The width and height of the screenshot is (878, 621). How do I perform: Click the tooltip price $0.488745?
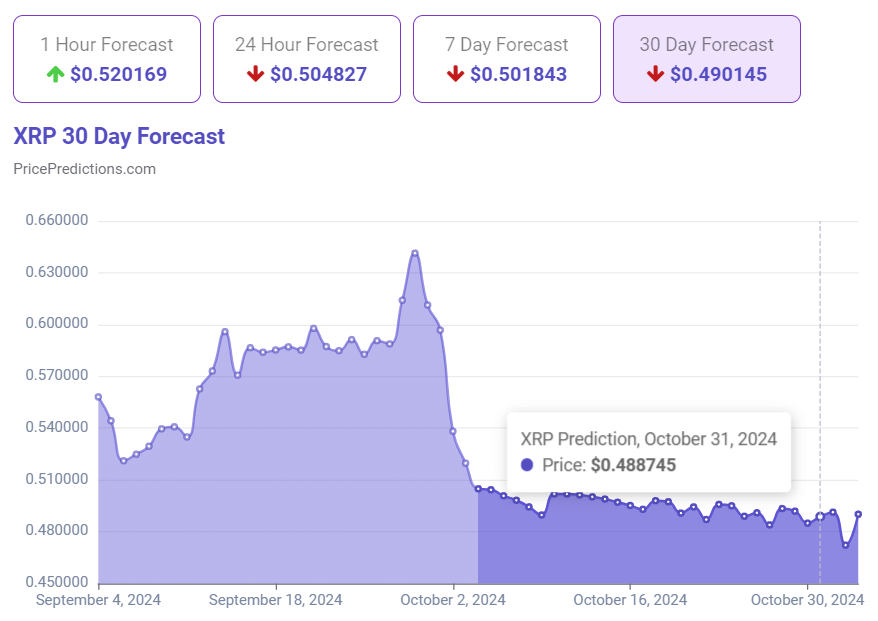(x=633, y=465)
